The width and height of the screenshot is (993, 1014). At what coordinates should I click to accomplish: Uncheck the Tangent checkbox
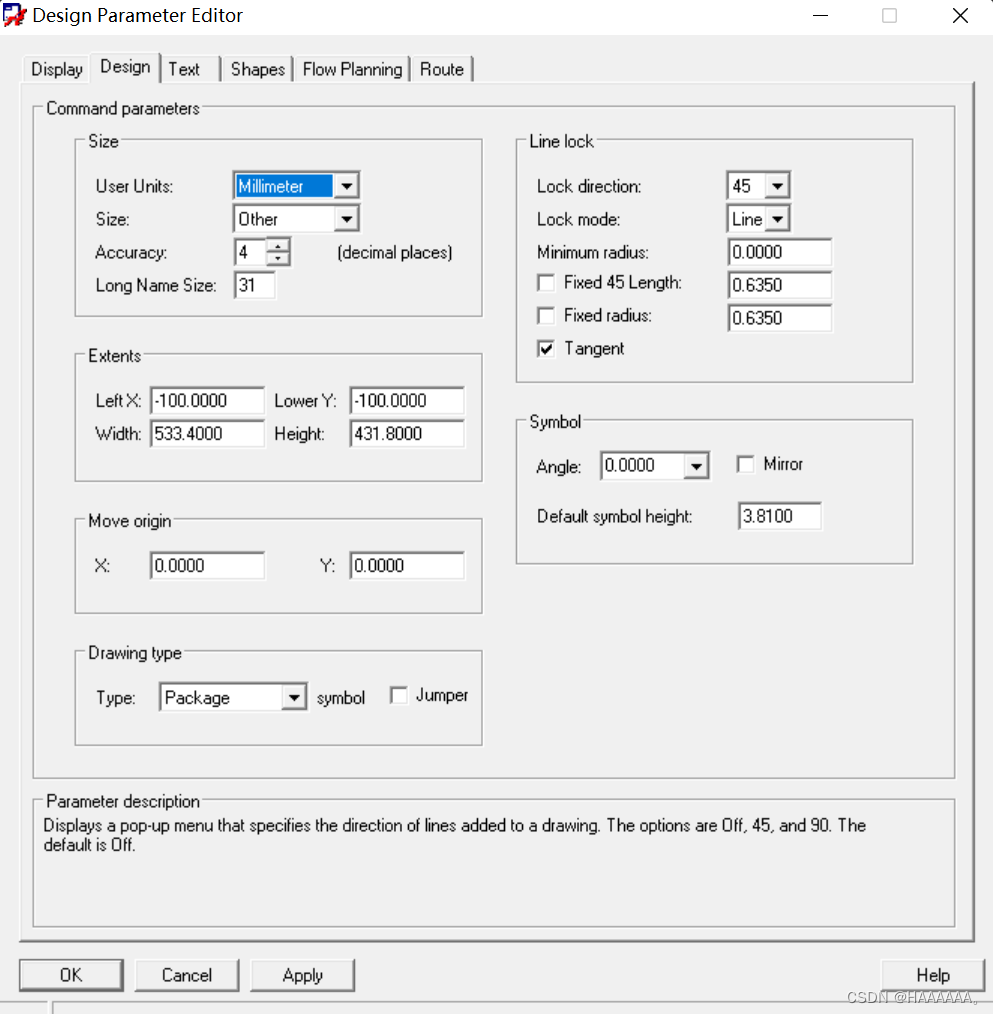[546, 349]
